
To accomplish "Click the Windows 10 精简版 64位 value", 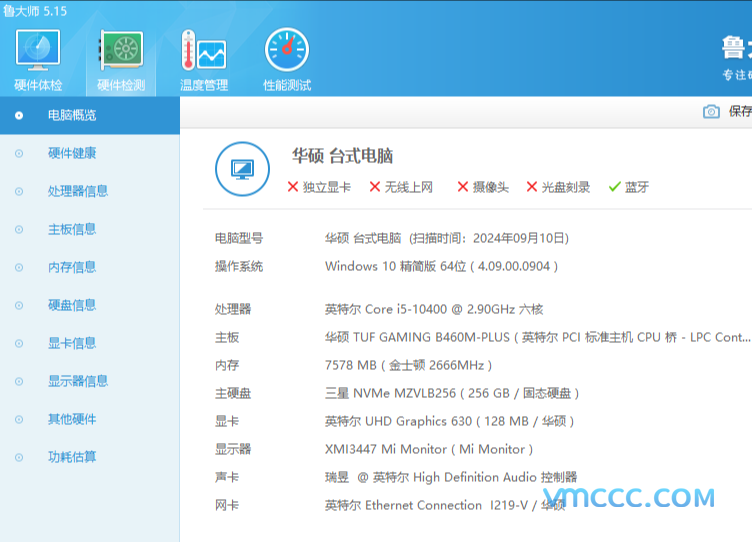I will pos(396,266).
